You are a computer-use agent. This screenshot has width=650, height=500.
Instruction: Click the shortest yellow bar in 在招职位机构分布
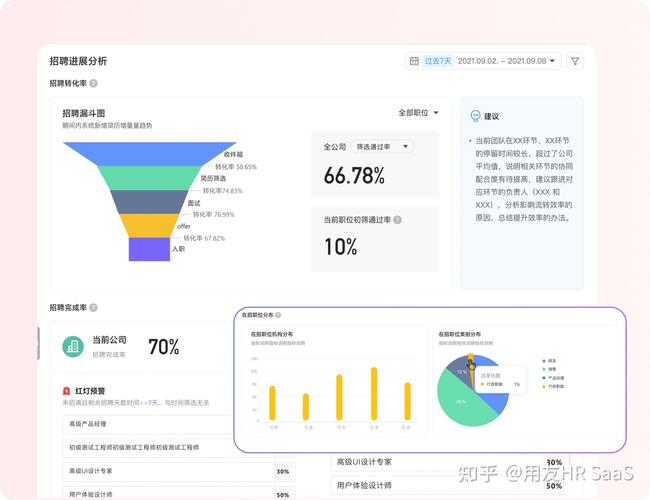tap(306, 407)
